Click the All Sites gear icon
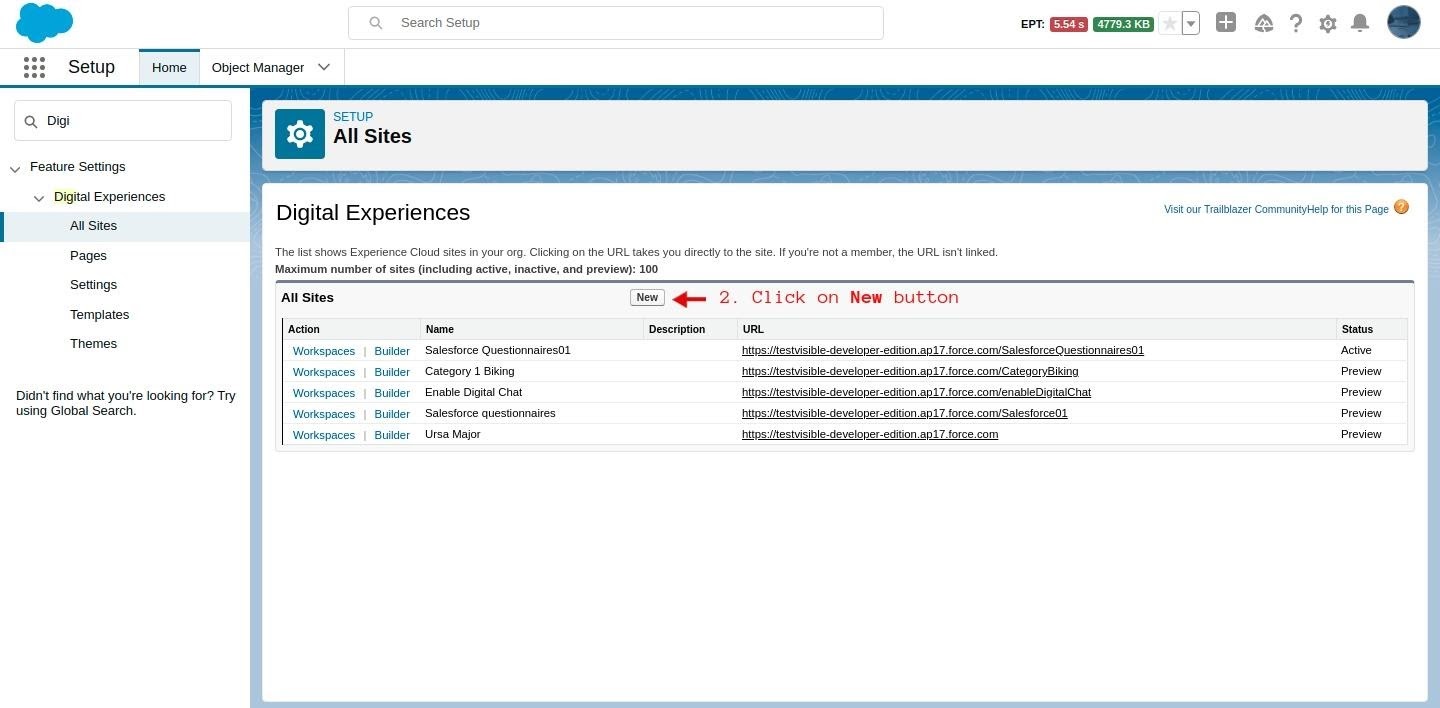The width and height of the screenshot is (1440, 708). tap(300, 134)
